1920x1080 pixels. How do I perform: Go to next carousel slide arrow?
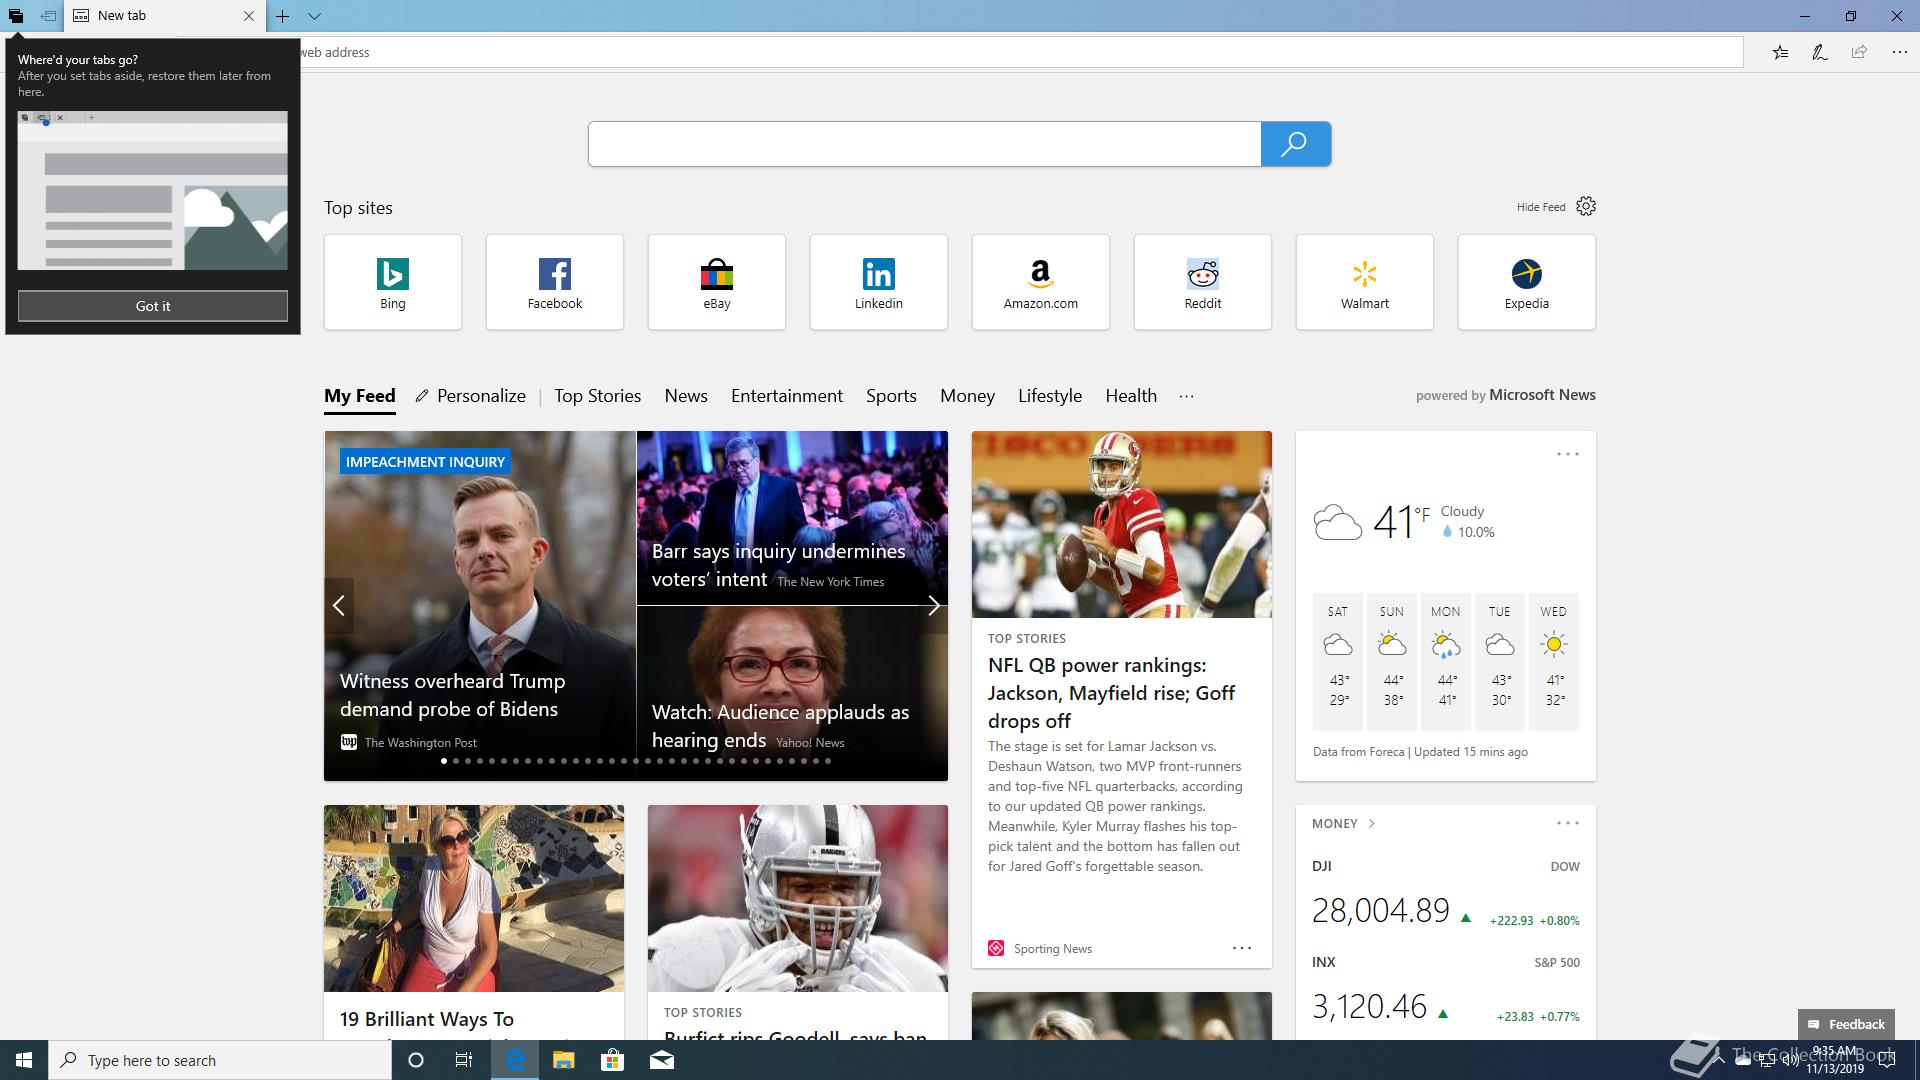(933, 605)
